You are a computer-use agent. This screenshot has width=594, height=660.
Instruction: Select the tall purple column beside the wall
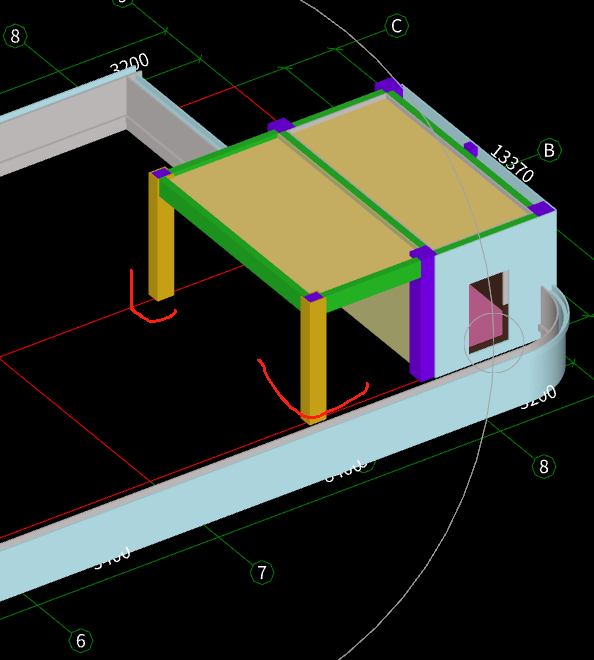422,316
